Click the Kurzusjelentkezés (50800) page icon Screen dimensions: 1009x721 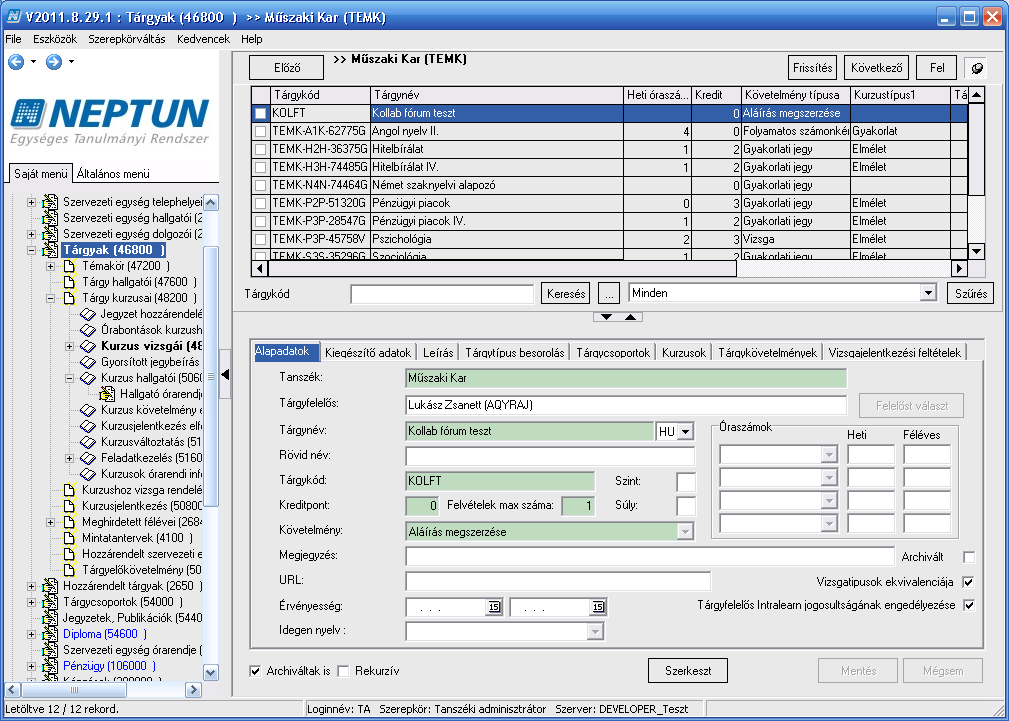click(x=69, y=506)
